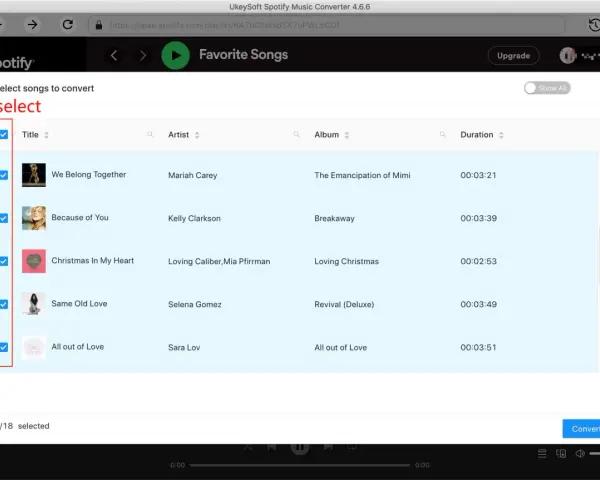Click duration 00:03:49
This screenshot has height=480, width=600.
479,304
